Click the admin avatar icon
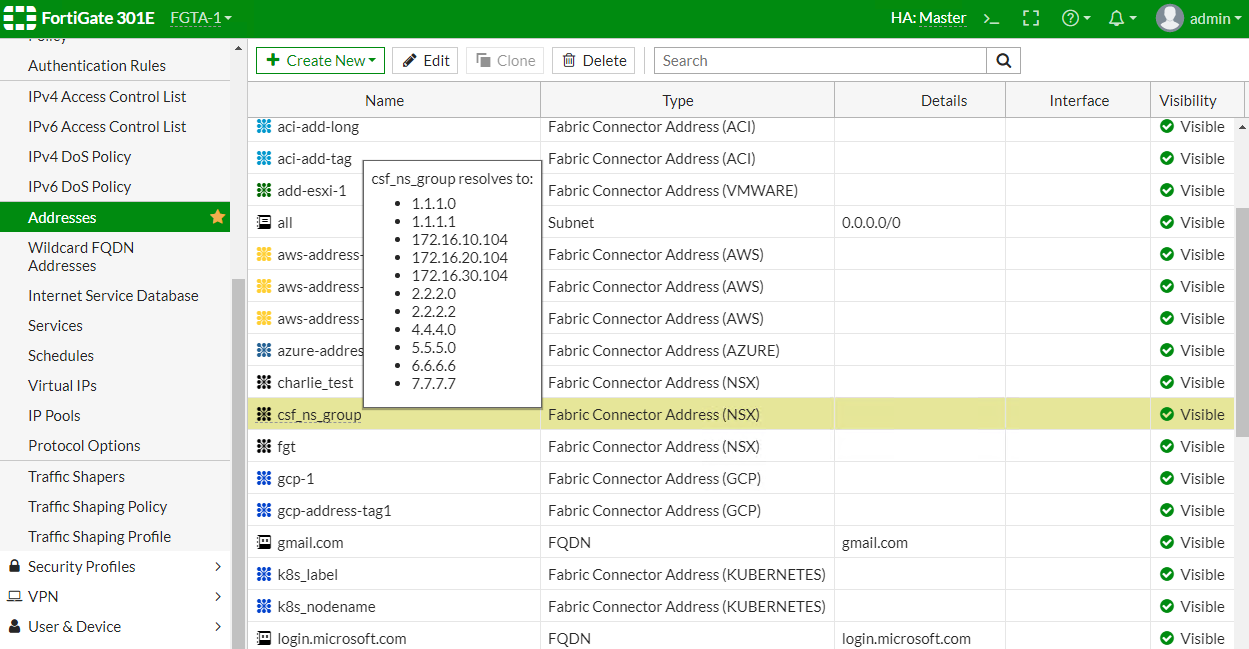 pyautogui.click(x=1168, y=17)
